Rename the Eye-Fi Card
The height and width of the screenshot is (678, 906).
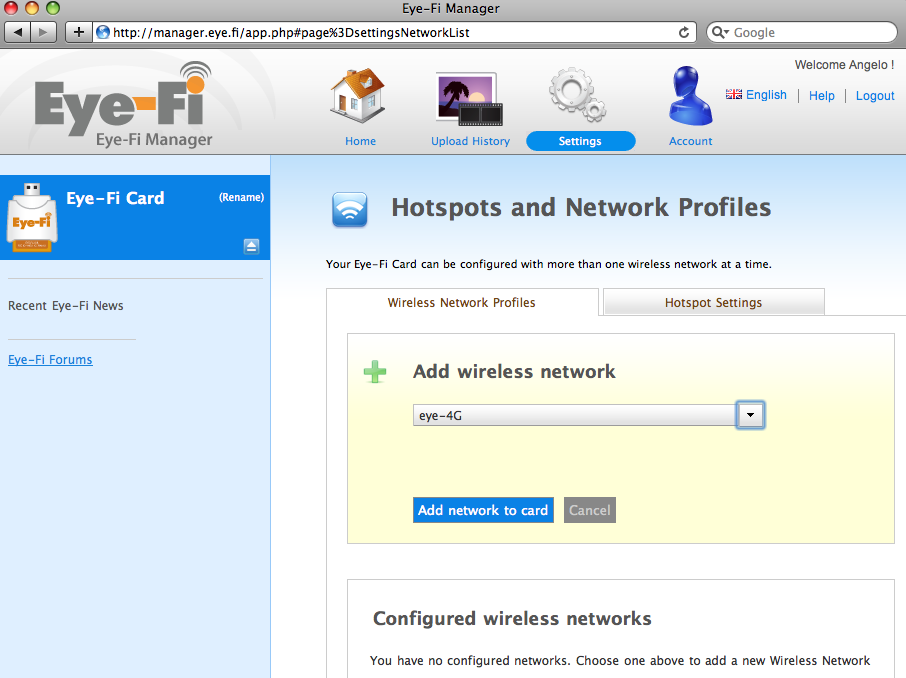(241, 197)
